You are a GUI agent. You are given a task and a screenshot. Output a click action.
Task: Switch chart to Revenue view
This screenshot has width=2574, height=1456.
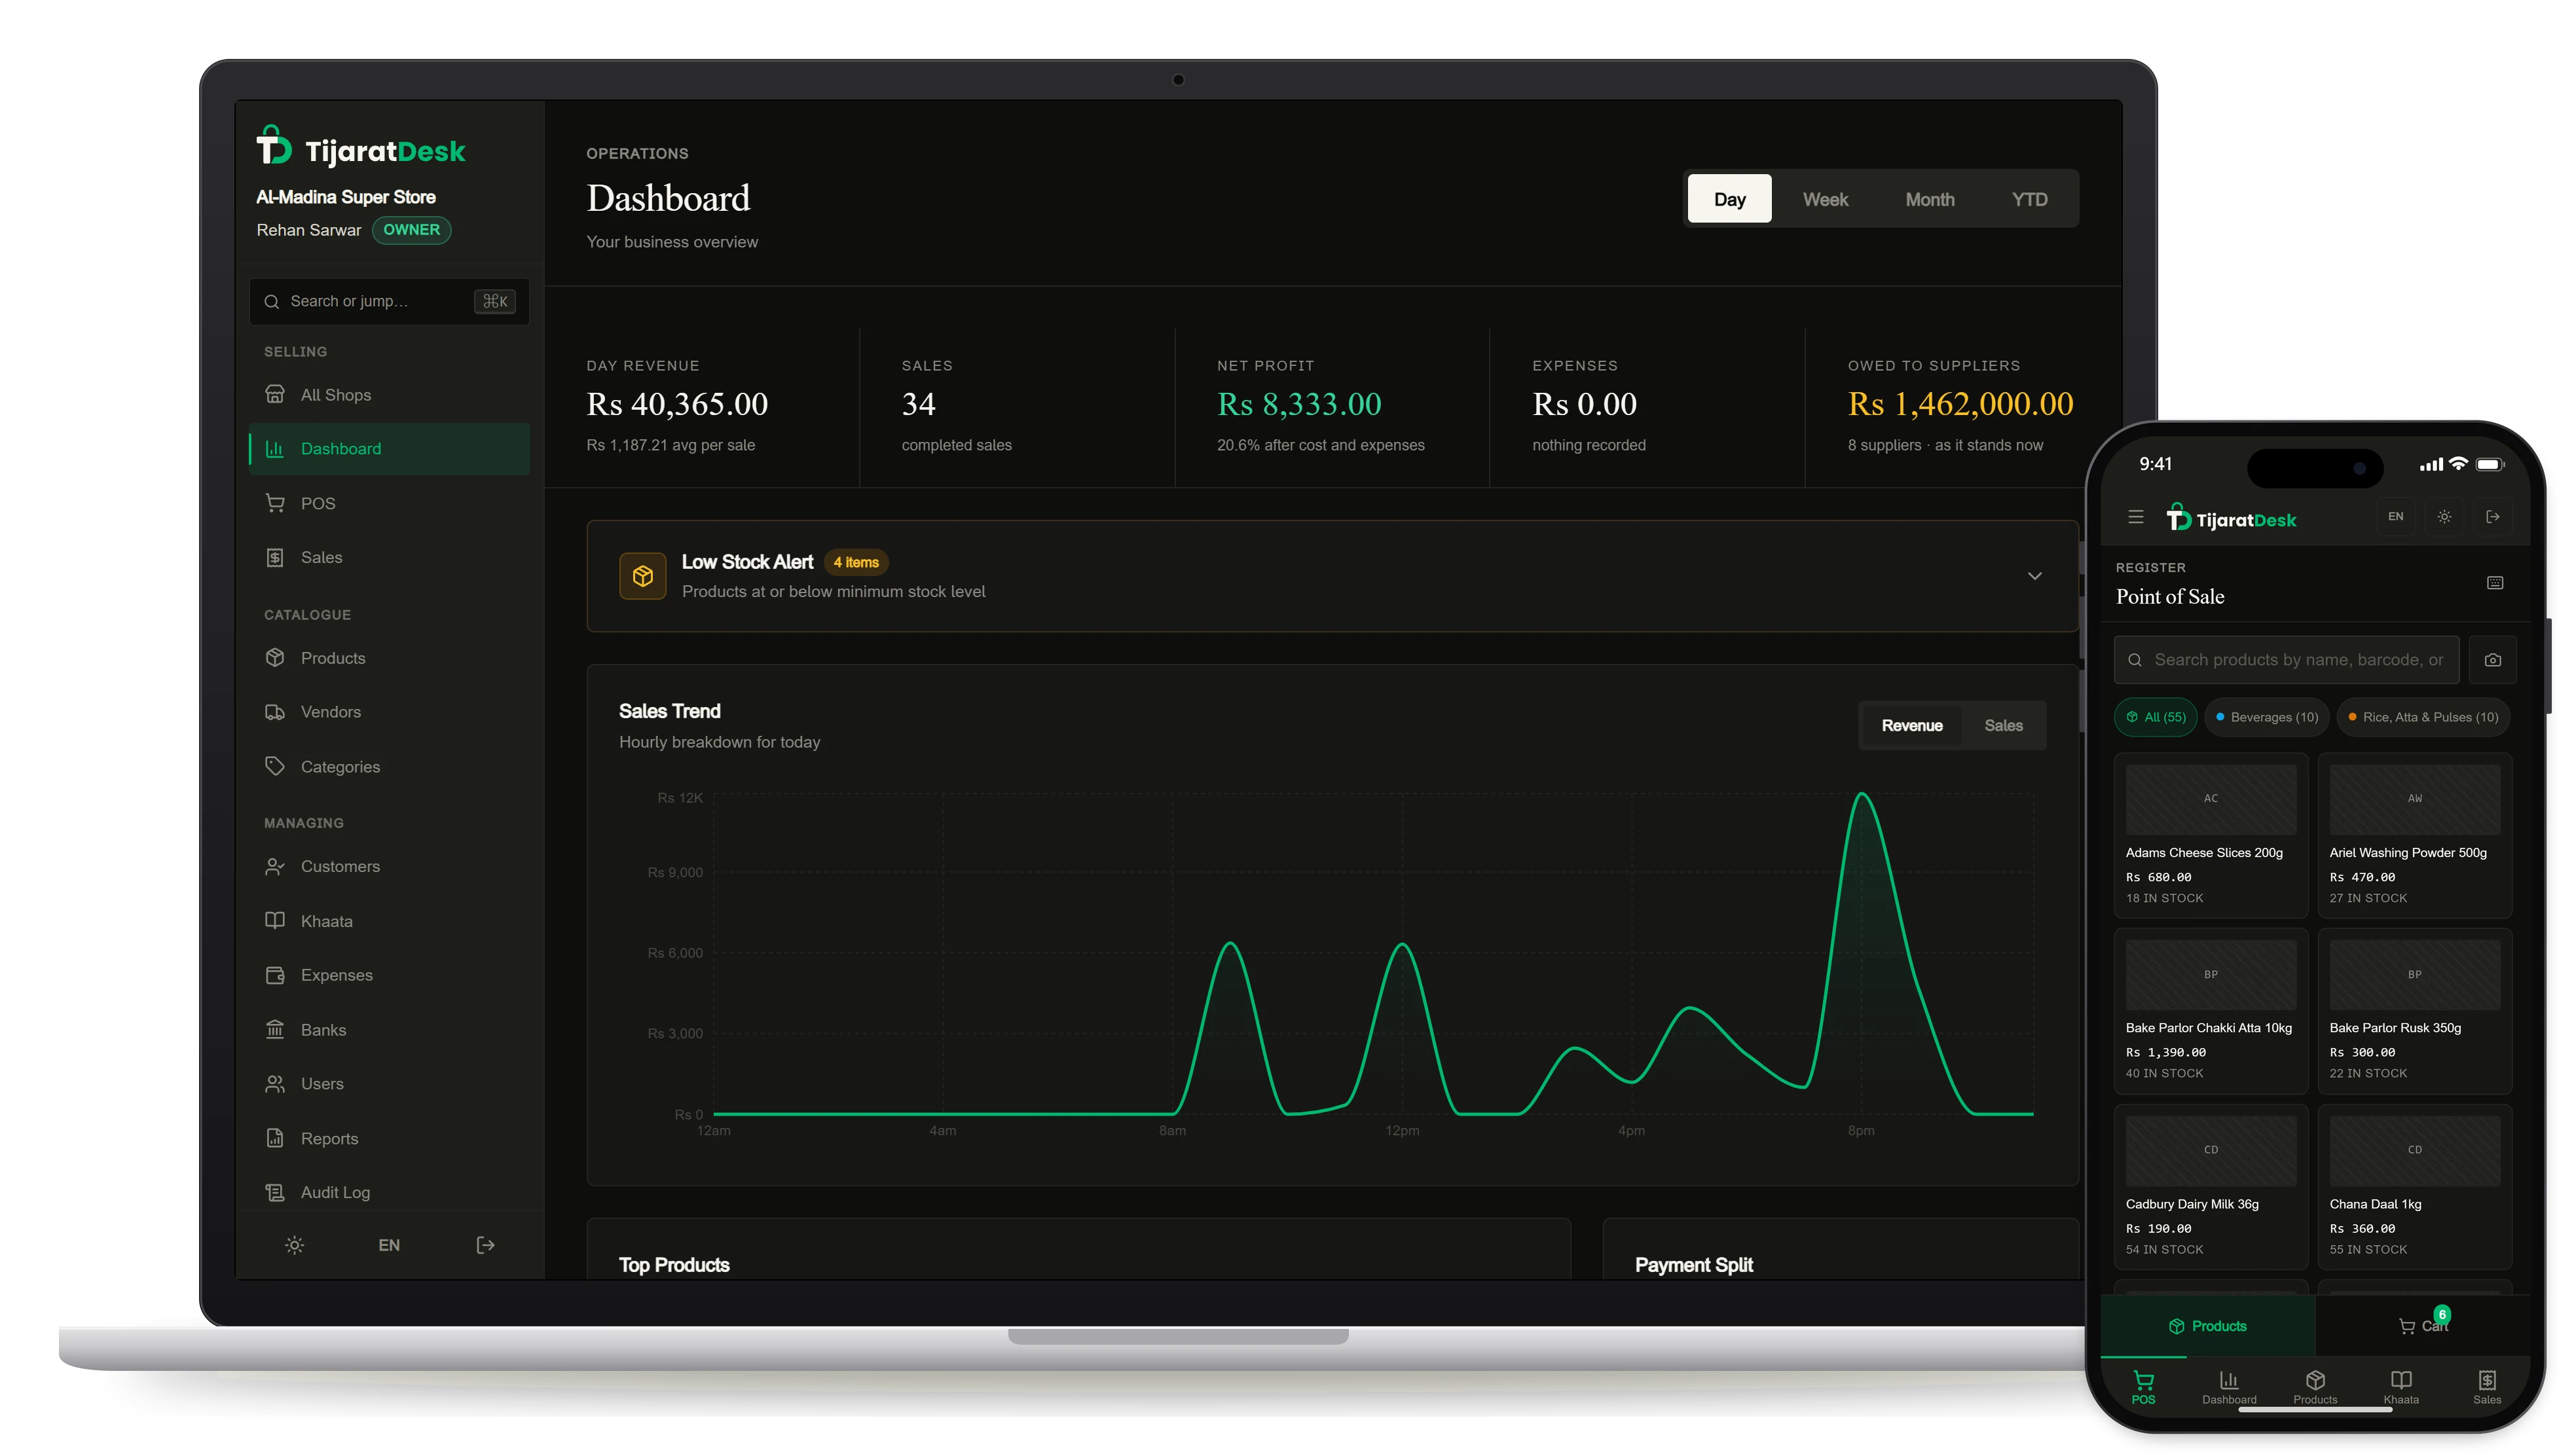click(x=1912, y=726)
